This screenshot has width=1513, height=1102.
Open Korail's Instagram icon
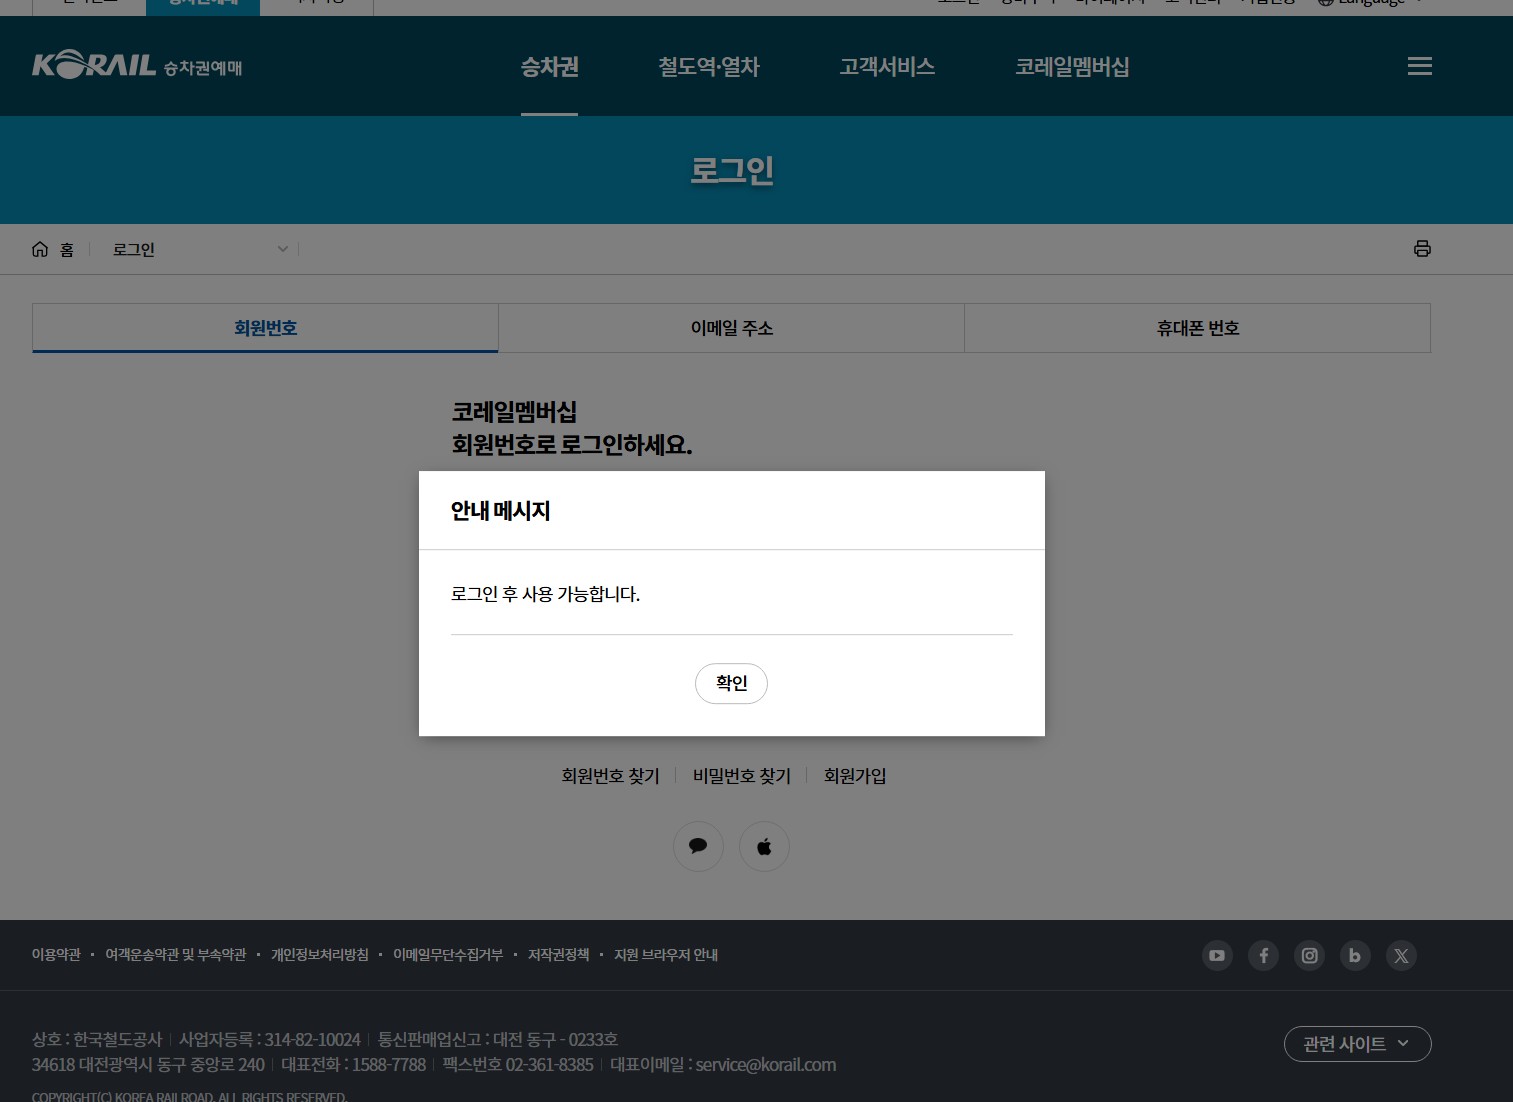tap(1309, 955)
